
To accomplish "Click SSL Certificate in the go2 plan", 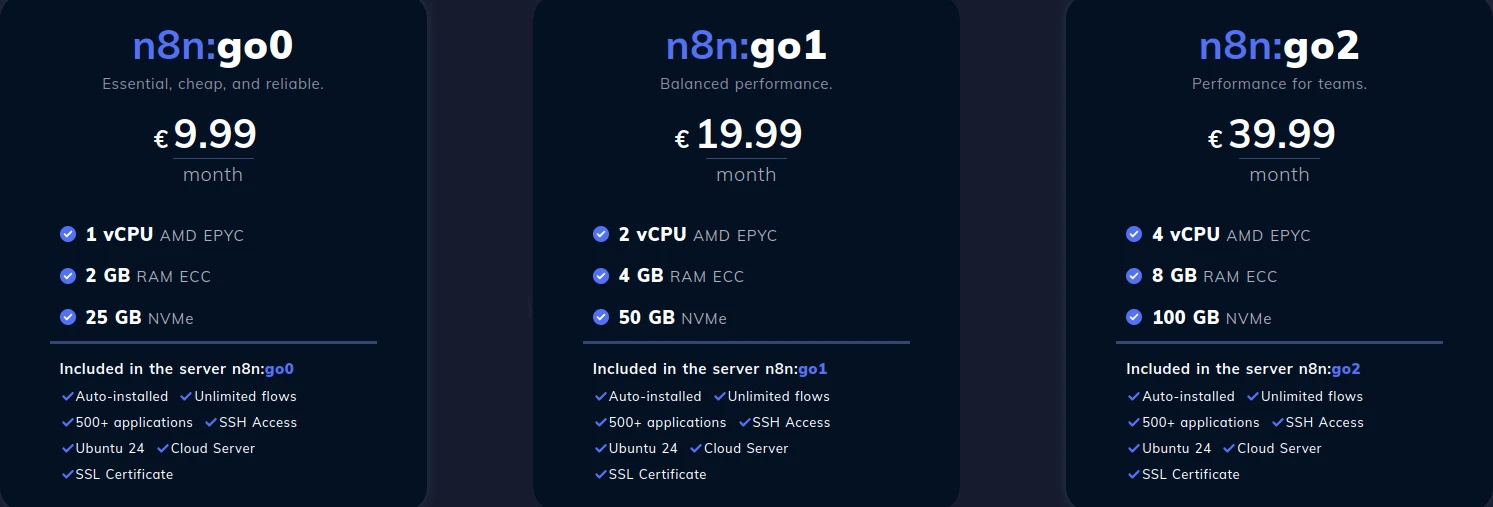I will pos(1190,474).
